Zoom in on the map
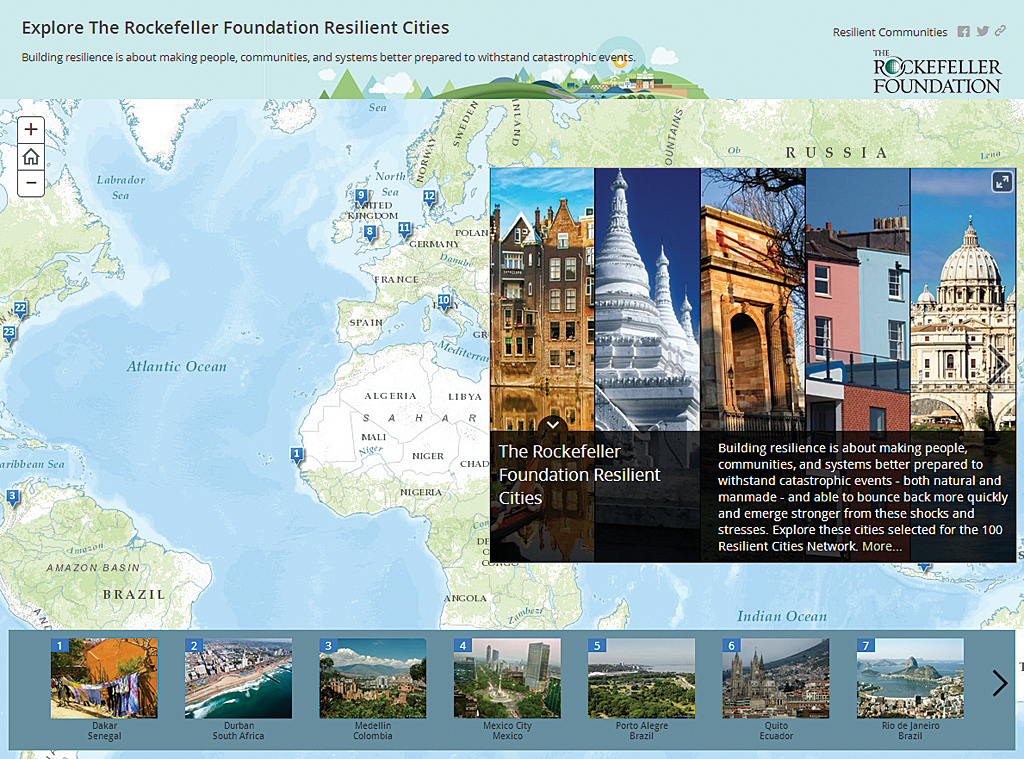 tap(31, 129)
